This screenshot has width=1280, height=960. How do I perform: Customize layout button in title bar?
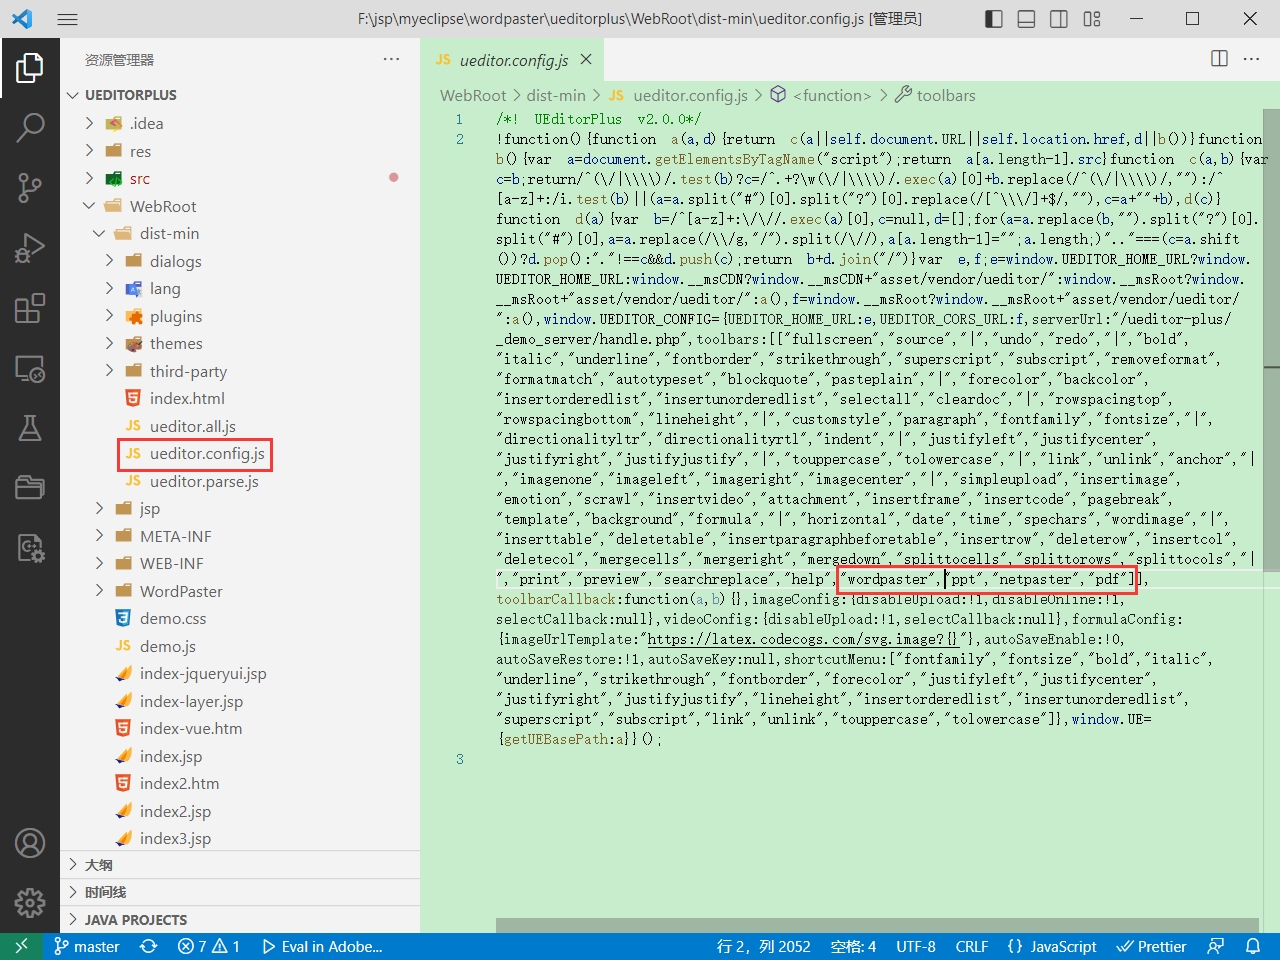(x=1092, y=19)
